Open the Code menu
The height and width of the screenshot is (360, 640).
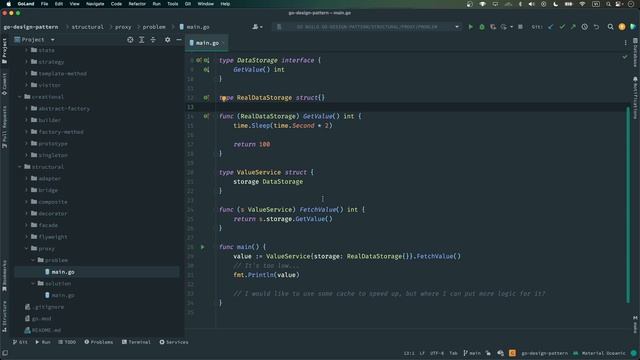(116, 4)
